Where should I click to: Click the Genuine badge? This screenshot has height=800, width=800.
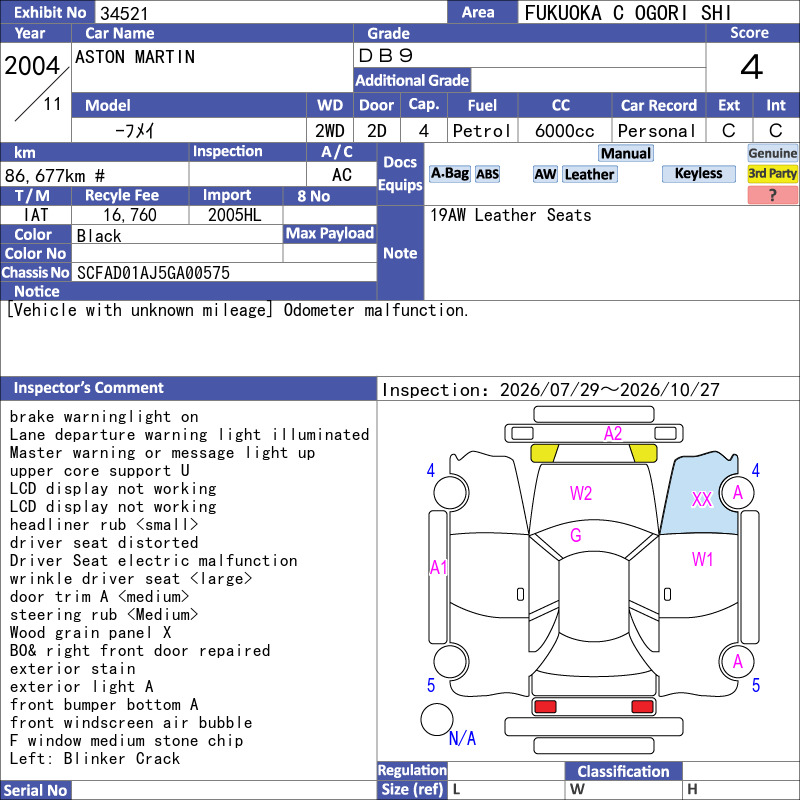click(x=772, y=153)
